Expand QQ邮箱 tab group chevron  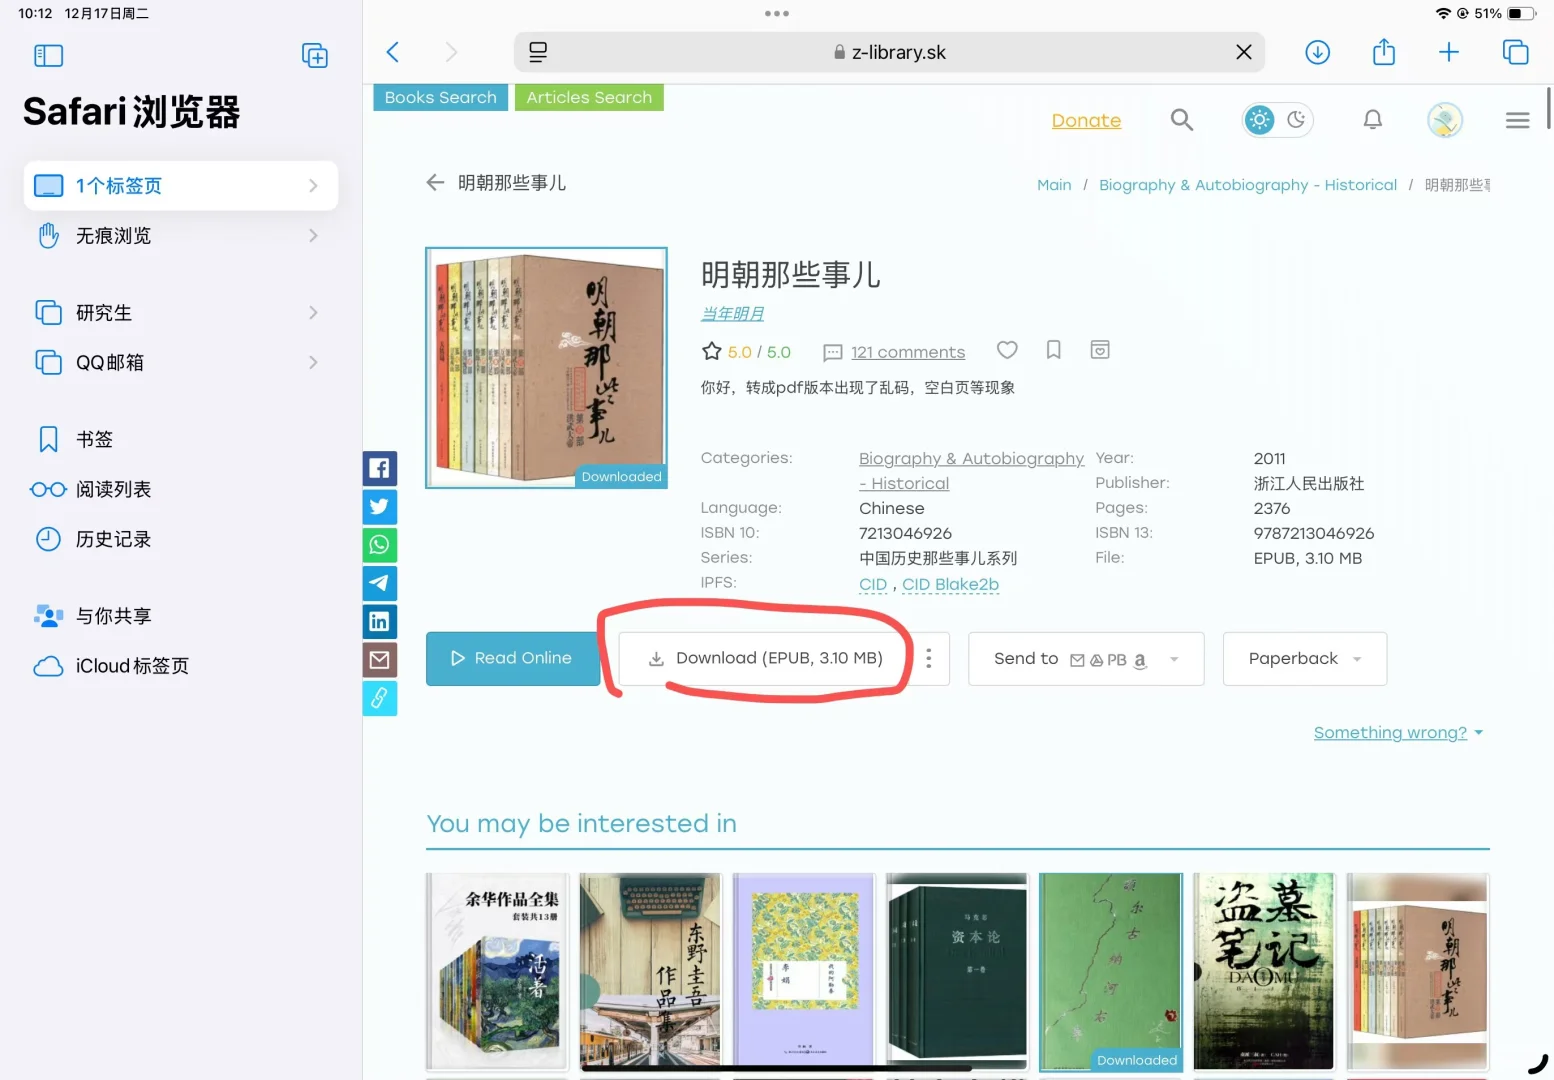(313, 362)
